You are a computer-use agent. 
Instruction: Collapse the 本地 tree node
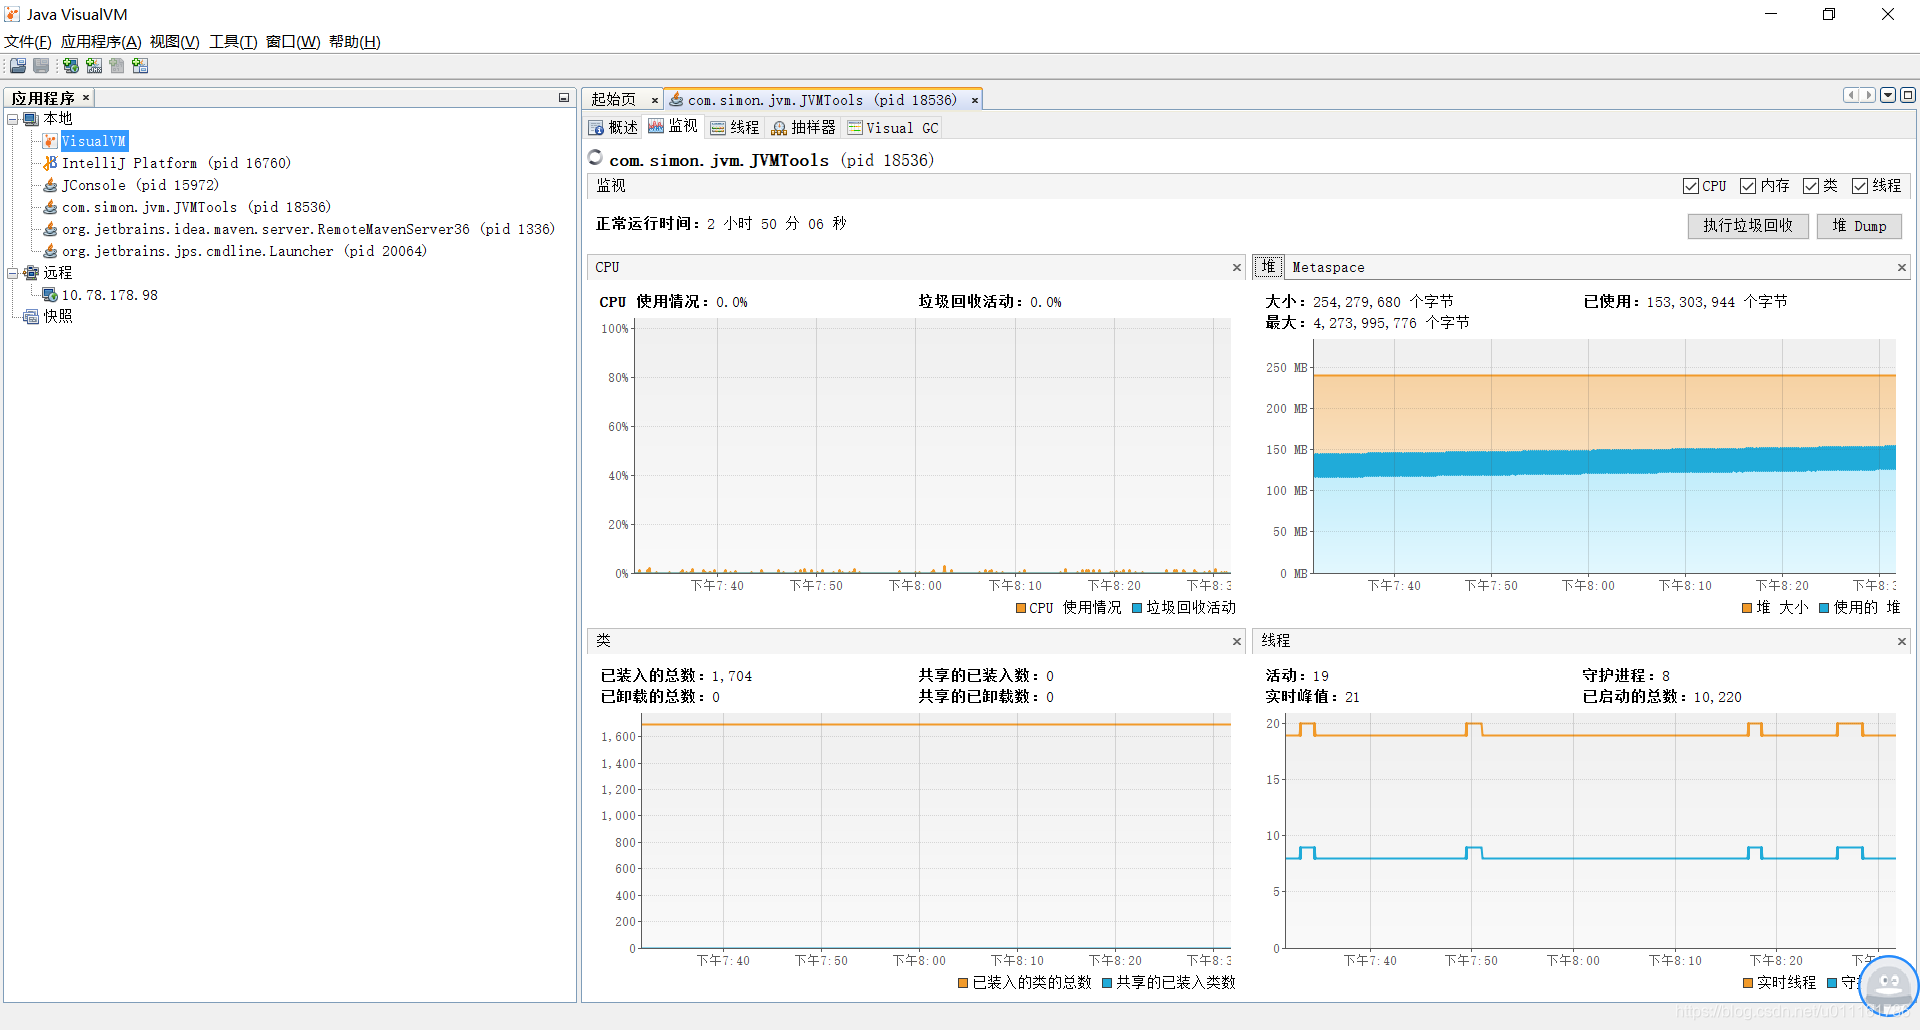pos(13,119)
